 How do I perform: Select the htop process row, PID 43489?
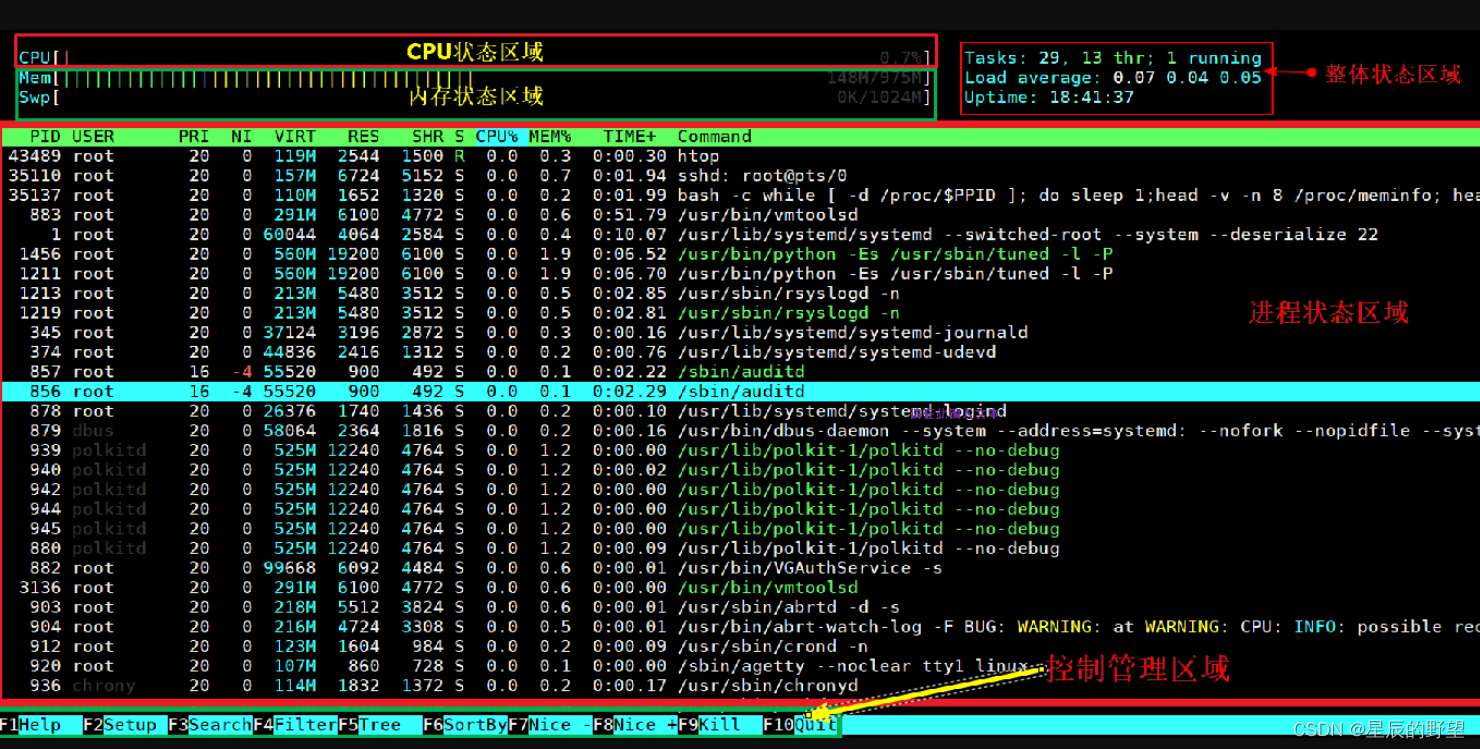pos(740,156)
